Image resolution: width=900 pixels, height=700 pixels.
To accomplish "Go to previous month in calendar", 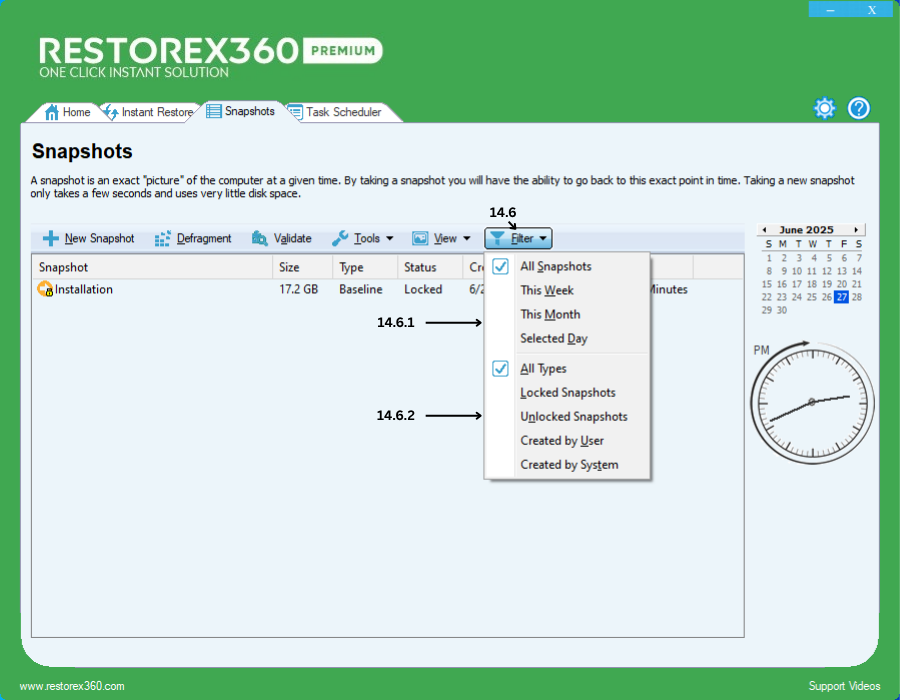I will [x=765, y=230].
